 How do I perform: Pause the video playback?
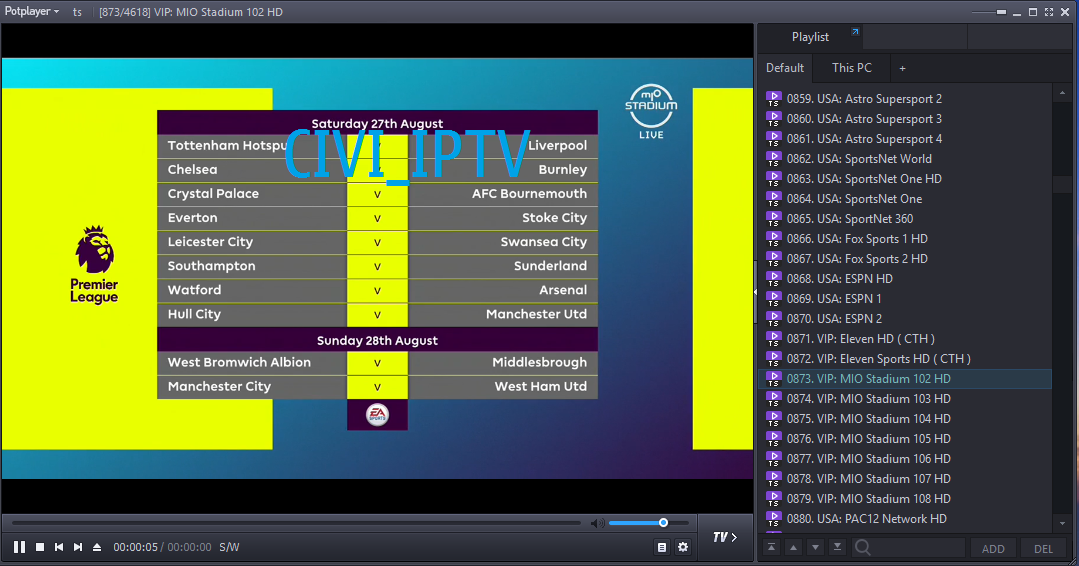(x=19, y=547)
